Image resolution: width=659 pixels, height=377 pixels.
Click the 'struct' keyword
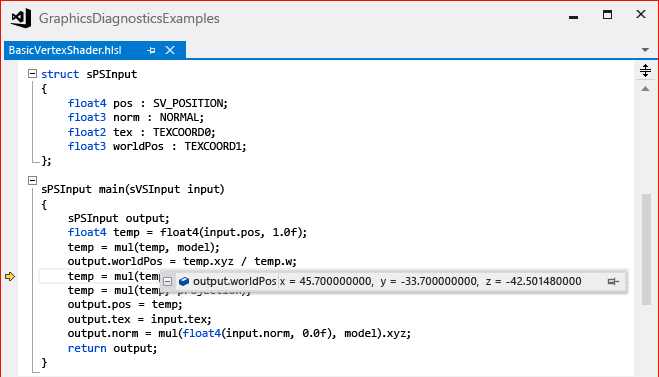coord(60,74)
